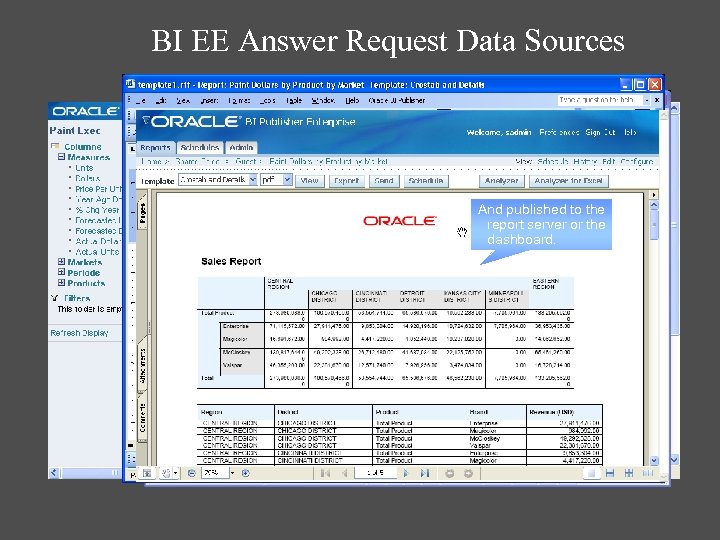The height and width of the screenshot is (540, 720).
Task: Open the Attachments side panel tab
Action: [x=142, y=365]
